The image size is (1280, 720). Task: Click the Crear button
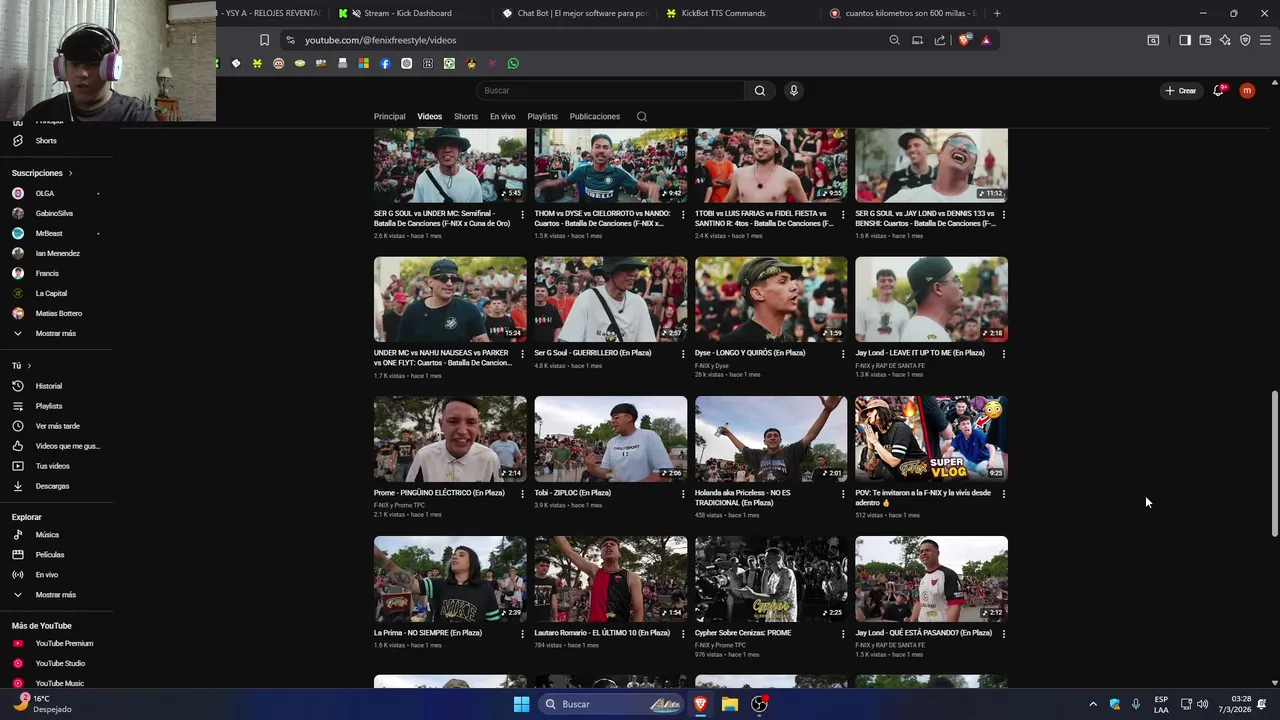pos(1180,91)
